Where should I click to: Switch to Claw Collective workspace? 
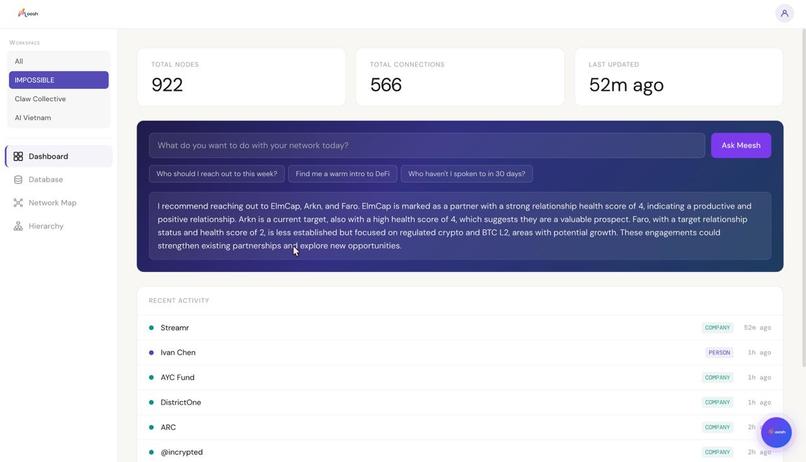click(59, 99)
